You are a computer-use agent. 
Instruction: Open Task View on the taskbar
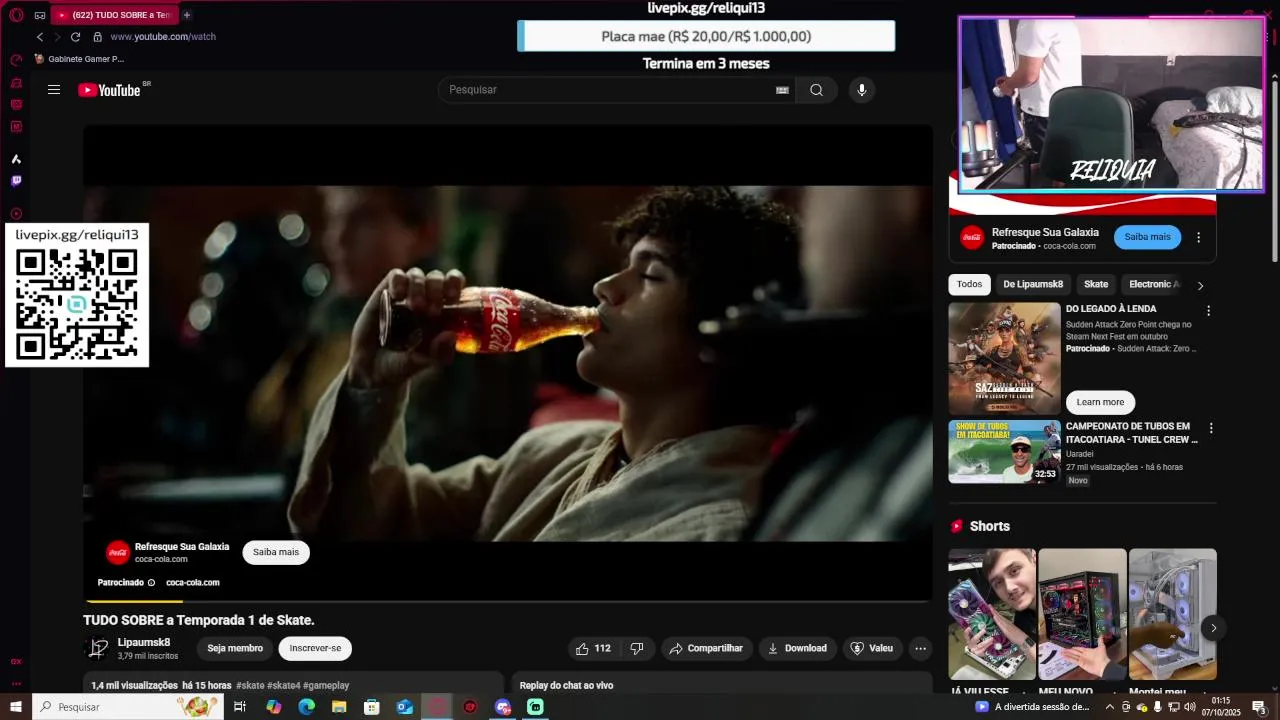[240, 707]
